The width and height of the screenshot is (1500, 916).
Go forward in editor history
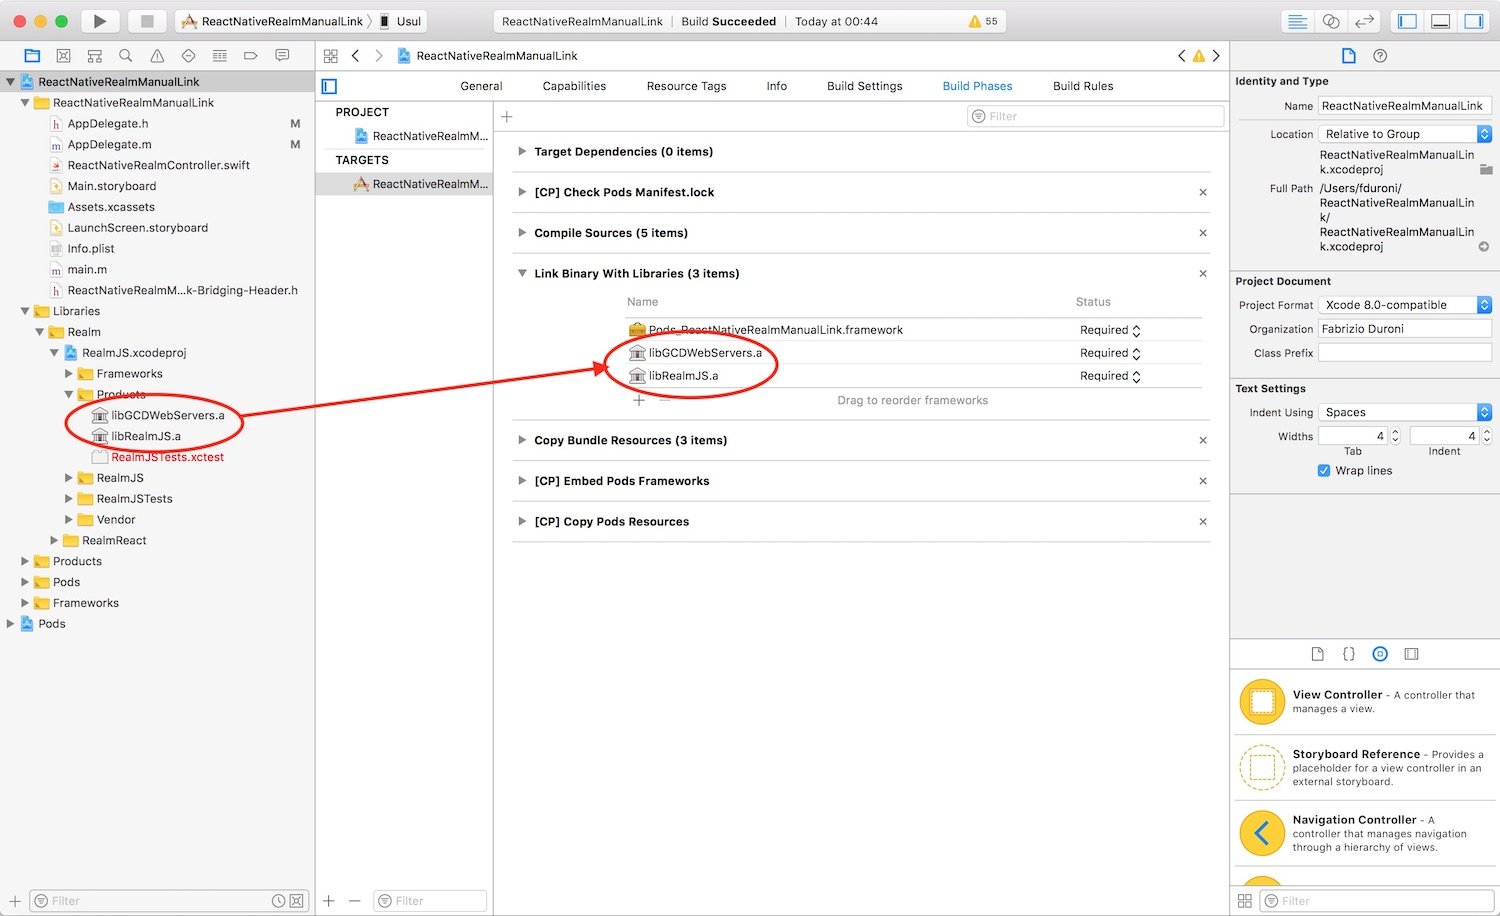[x=379, y=56]
